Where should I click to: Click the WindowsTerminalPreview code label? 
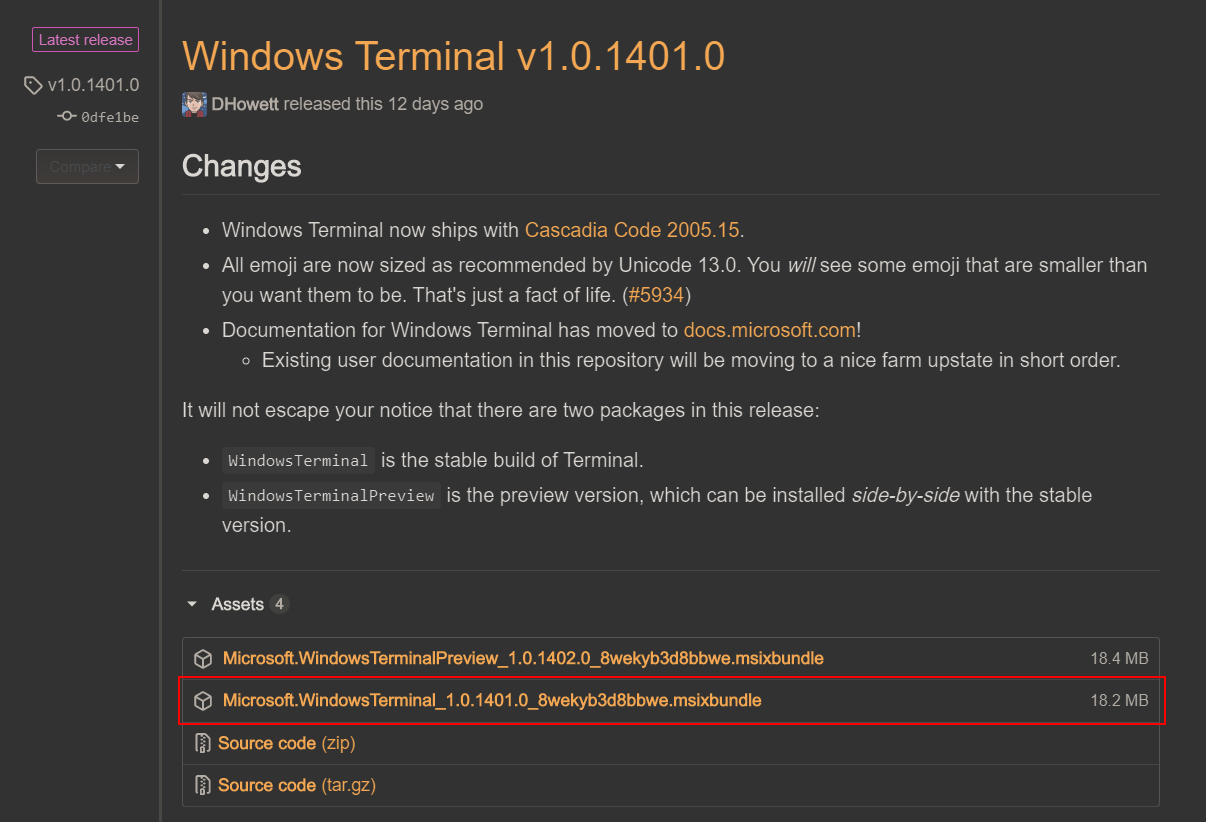click(x=331, y=495)
